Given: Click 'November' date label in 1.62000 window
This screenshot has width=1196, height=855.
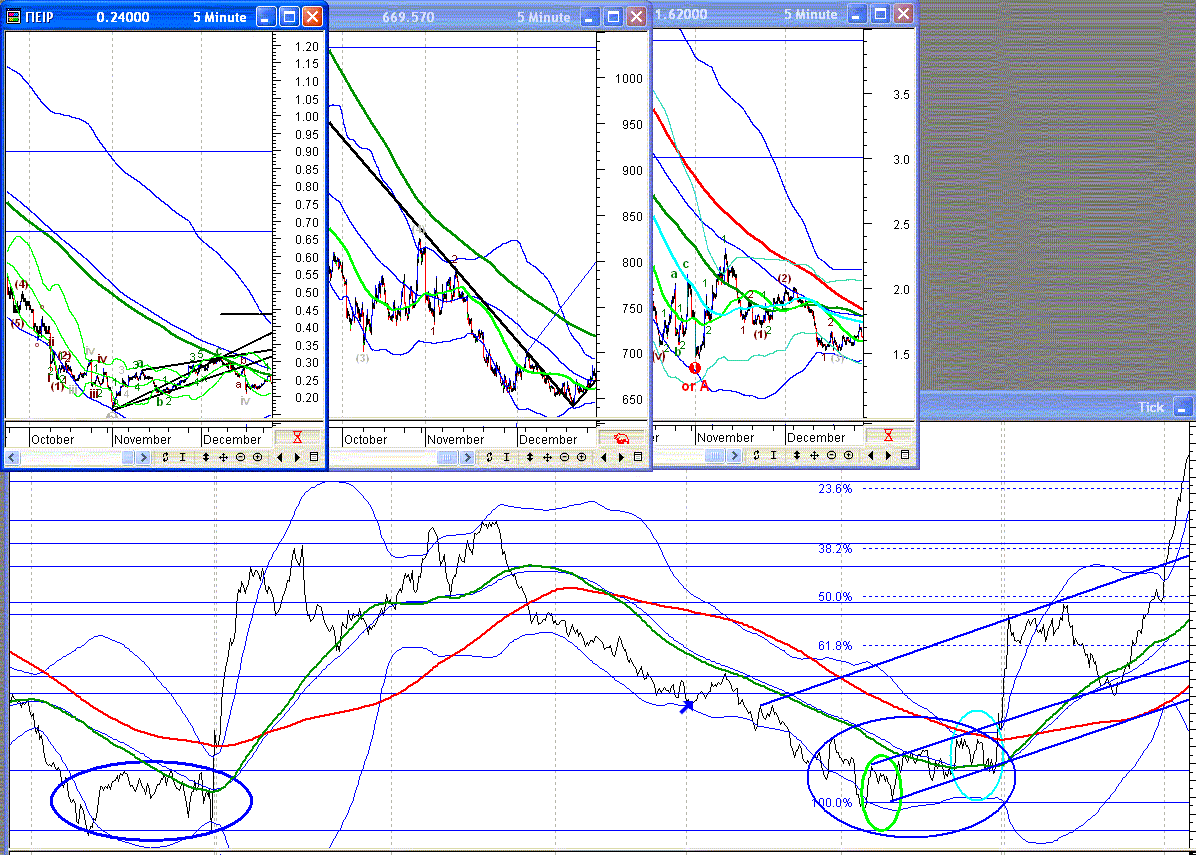Looking at the screenshot, I should (725, 438).
